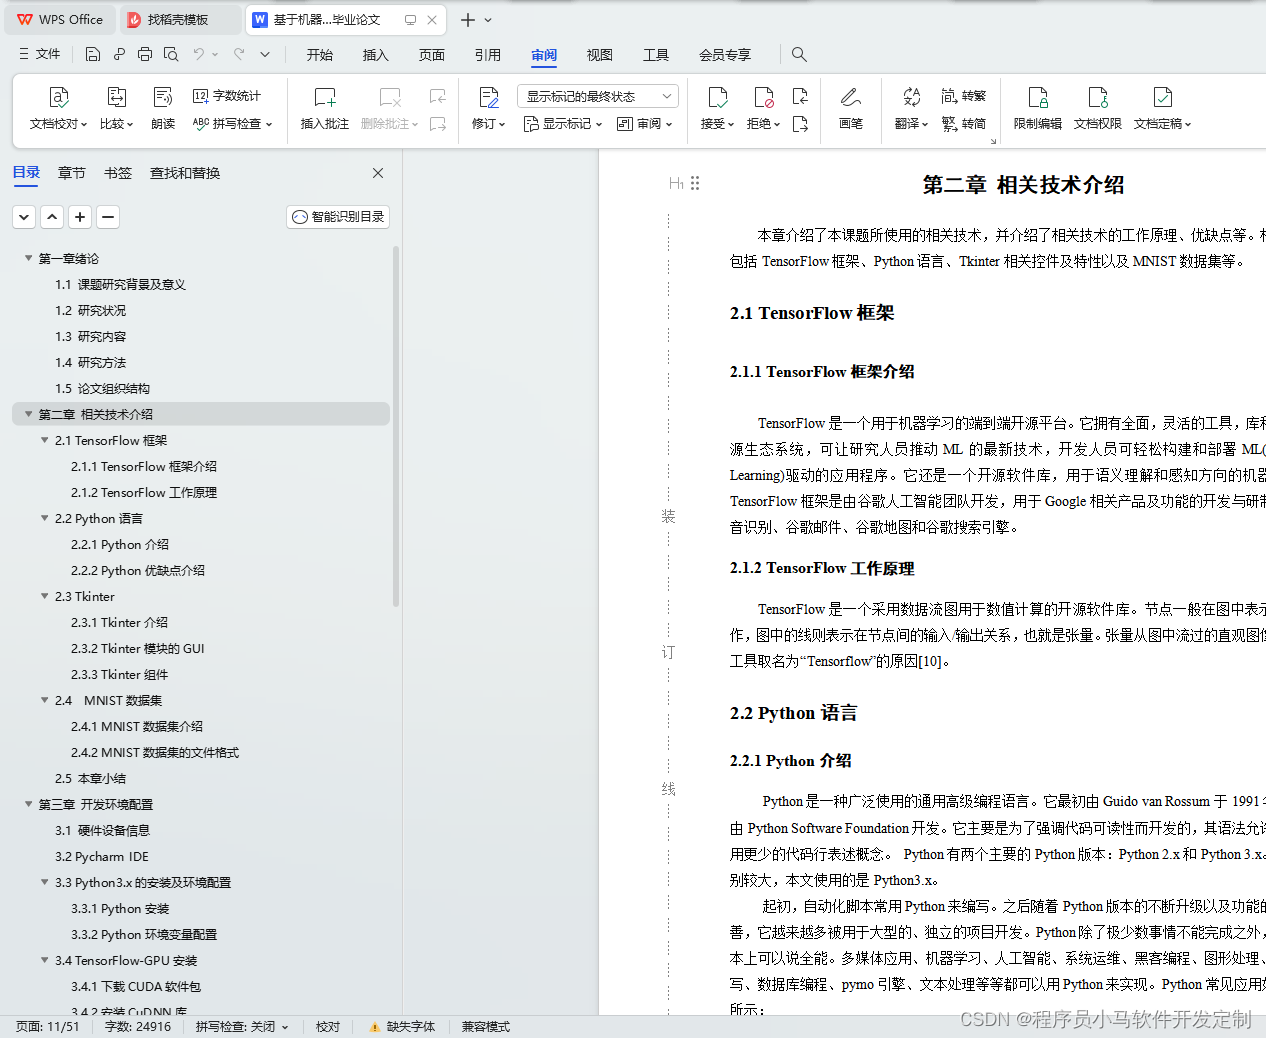This screenshot has height=1038, width=1266.
Task: Jump to section 3.2 Pycharm IDE
Action: pos(101,856)
